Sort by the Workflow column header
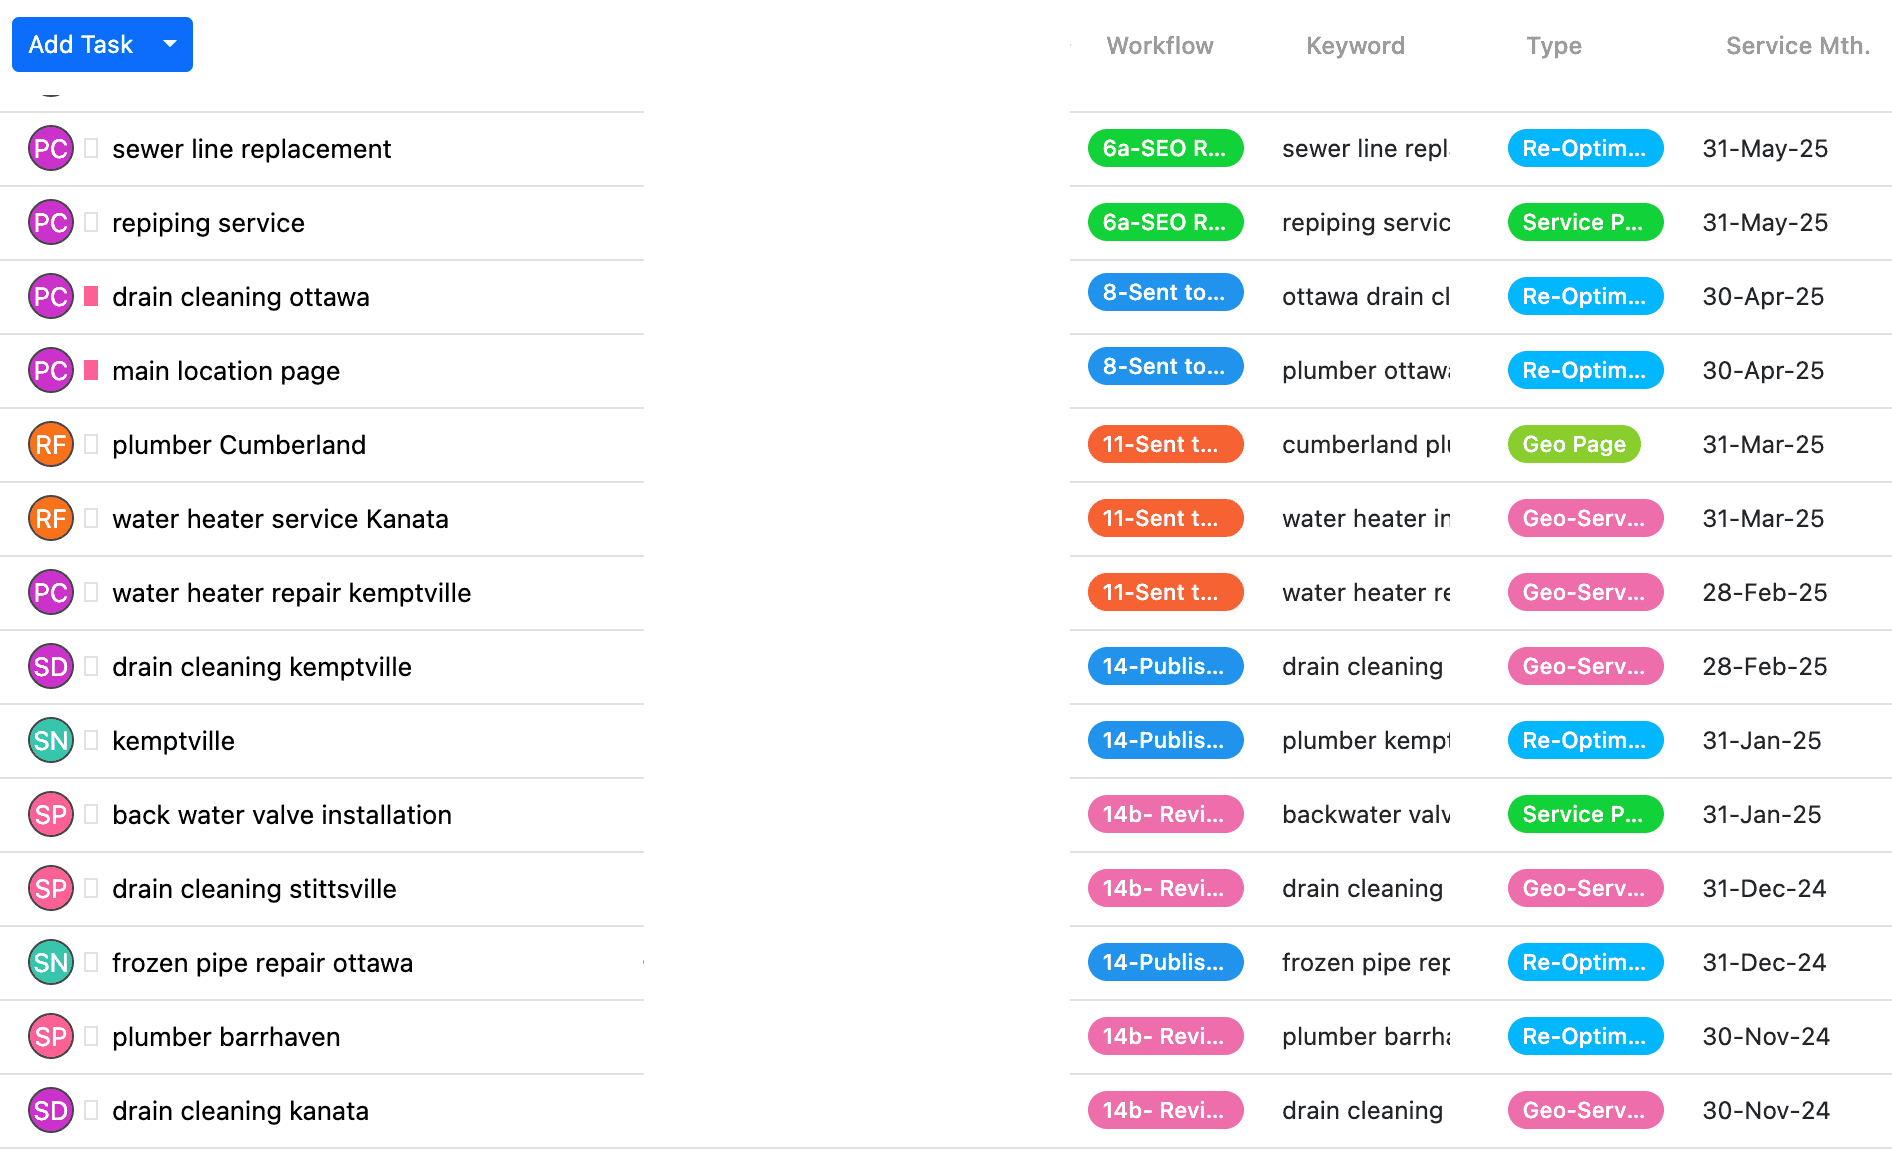The height and width of the screenshot is (1158, 1892). click(1159, 46)
